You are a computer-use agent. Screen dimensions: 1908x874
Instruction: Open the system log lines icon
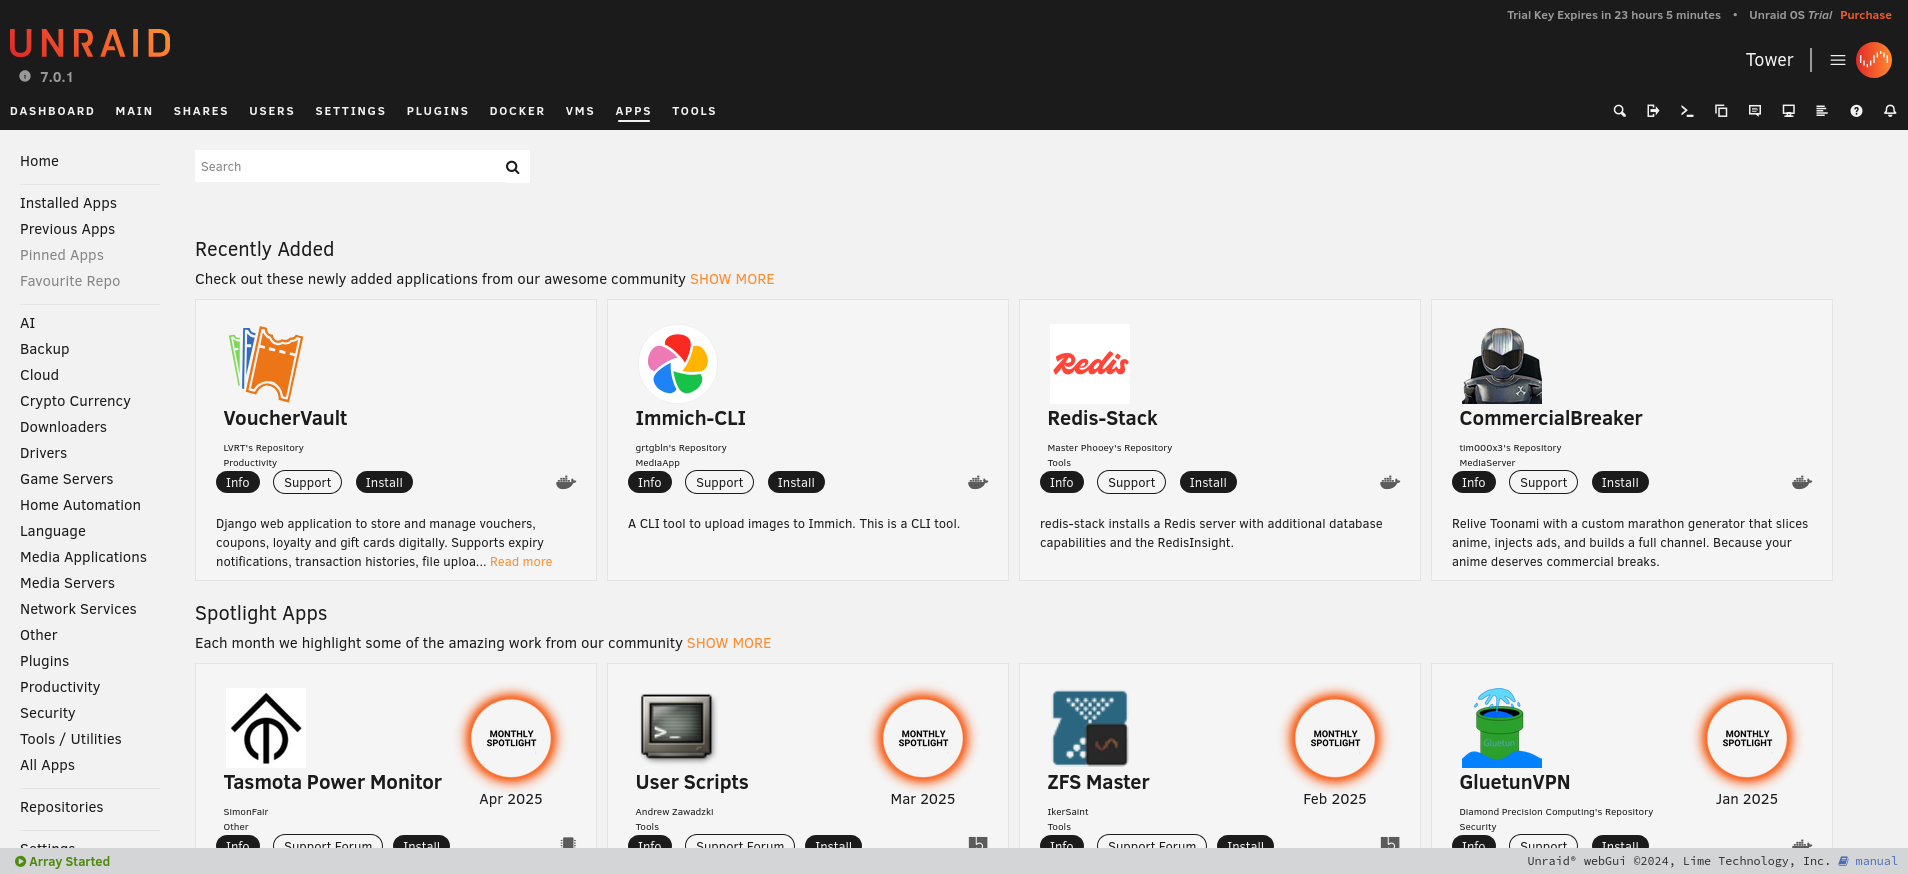[1822, 111]
